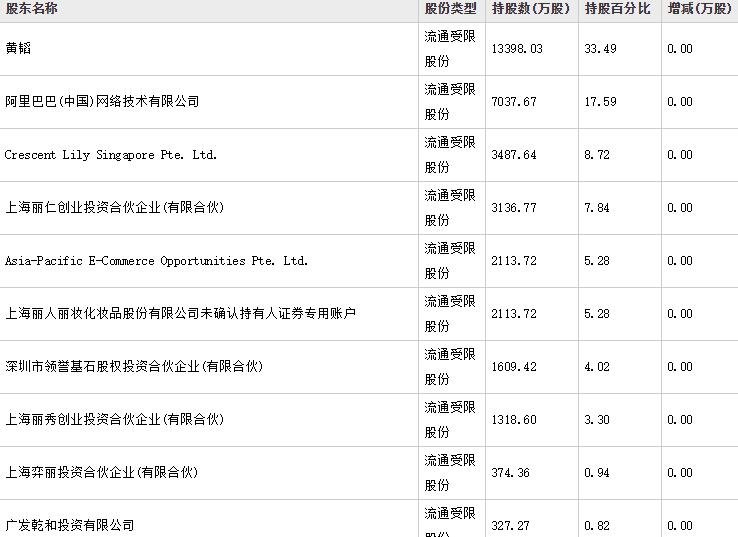Image resolution: width=738 pixels, height=537 pixels.
Task: Click holding value 1609.42
Action: tap(514, 367)
